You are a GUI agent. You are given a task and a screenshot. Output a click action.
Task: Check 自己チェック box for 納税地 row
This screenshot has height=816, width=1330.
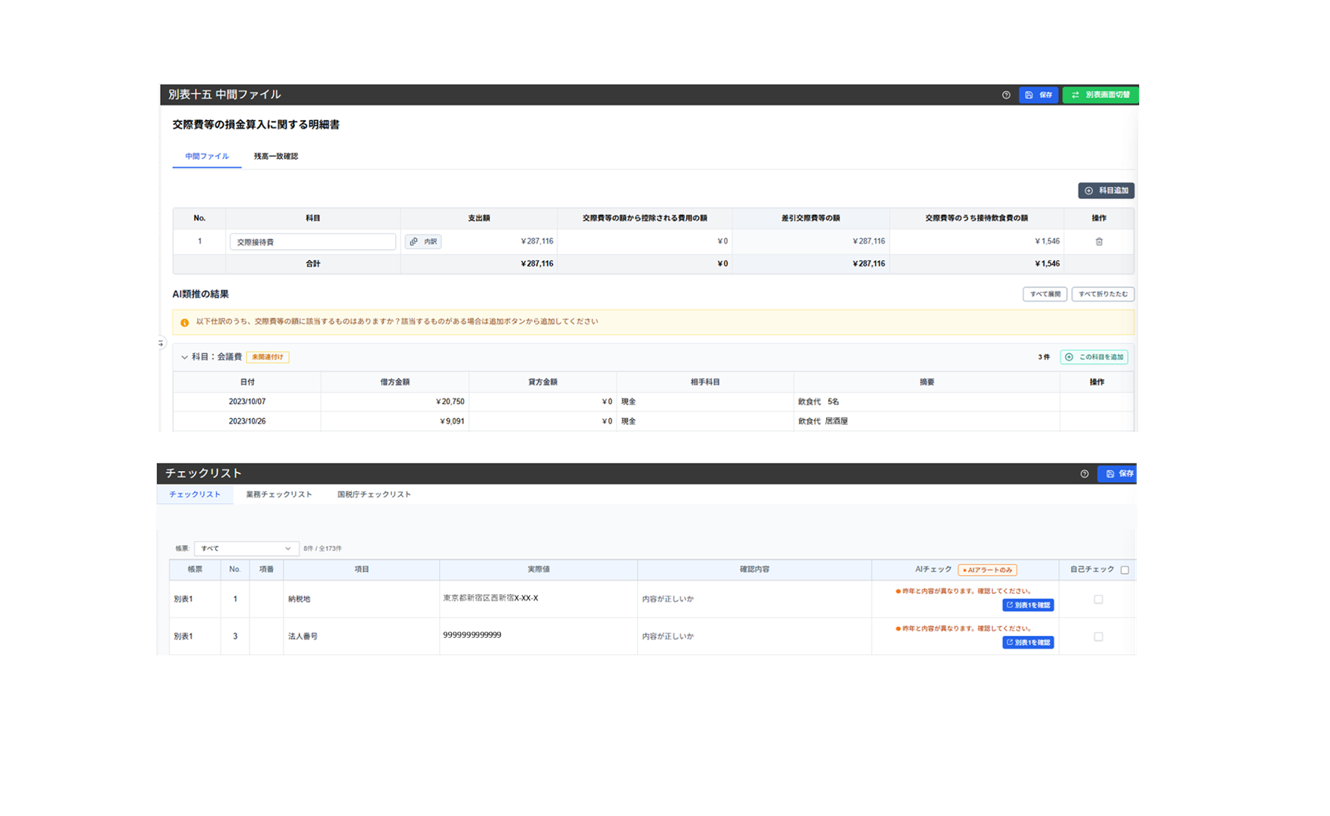1098,600
